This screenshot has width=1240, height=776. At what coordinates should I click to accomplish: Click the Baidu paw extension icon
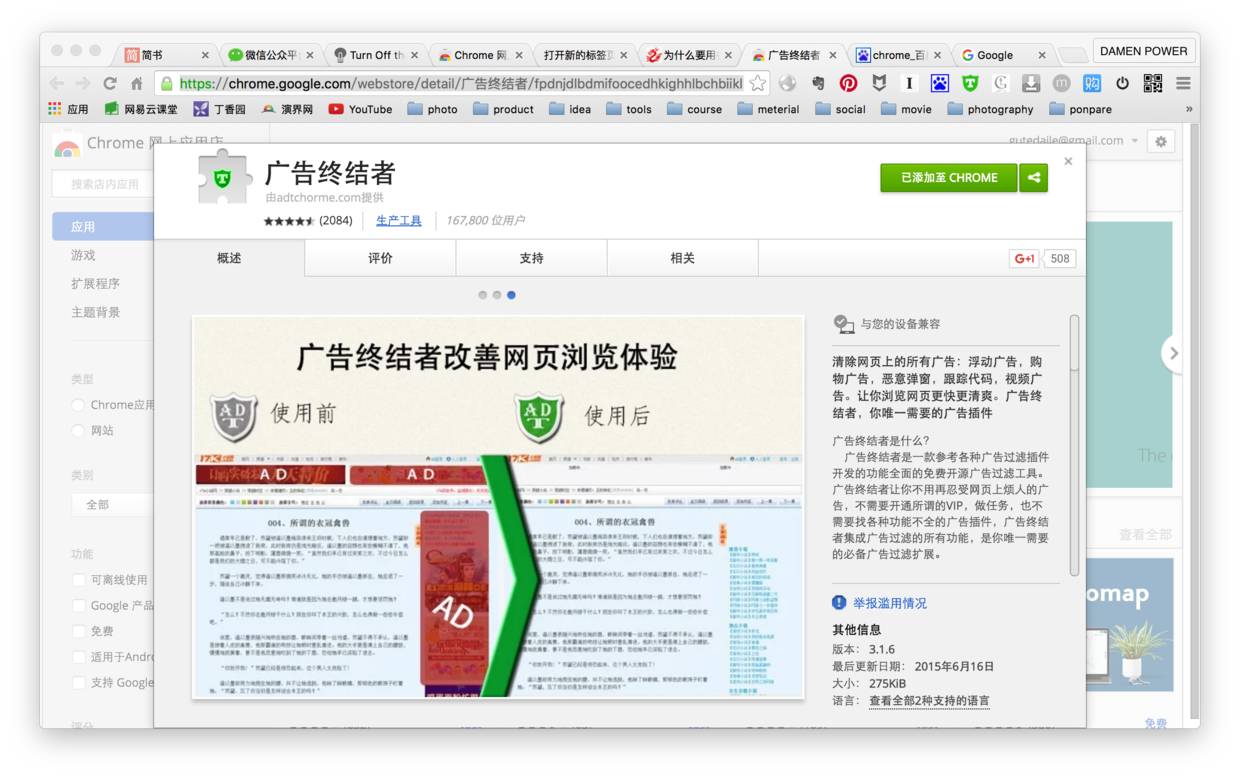[939, 84]
